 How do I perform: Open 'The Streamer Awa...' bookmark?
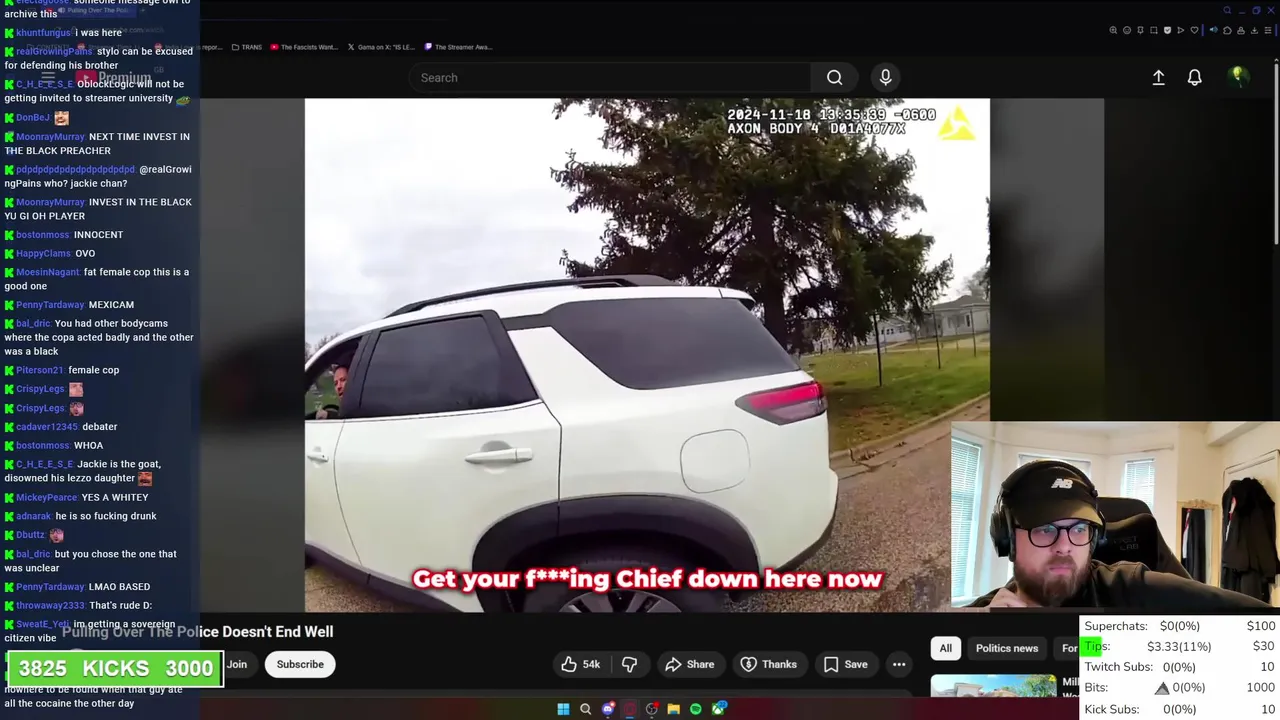click(x=458, y=47)
